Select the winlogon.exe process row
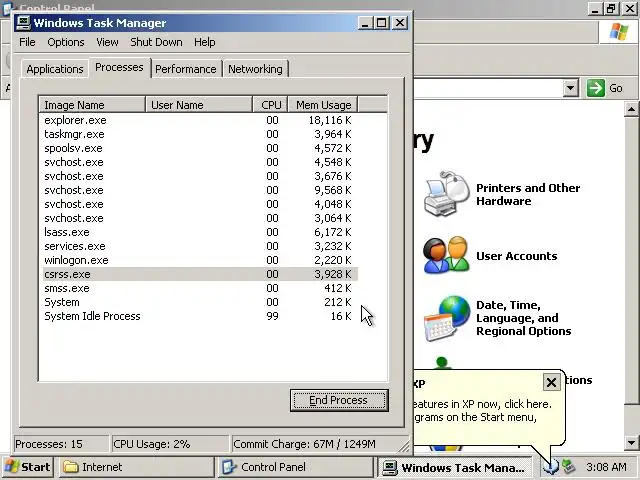 [200, 260]
